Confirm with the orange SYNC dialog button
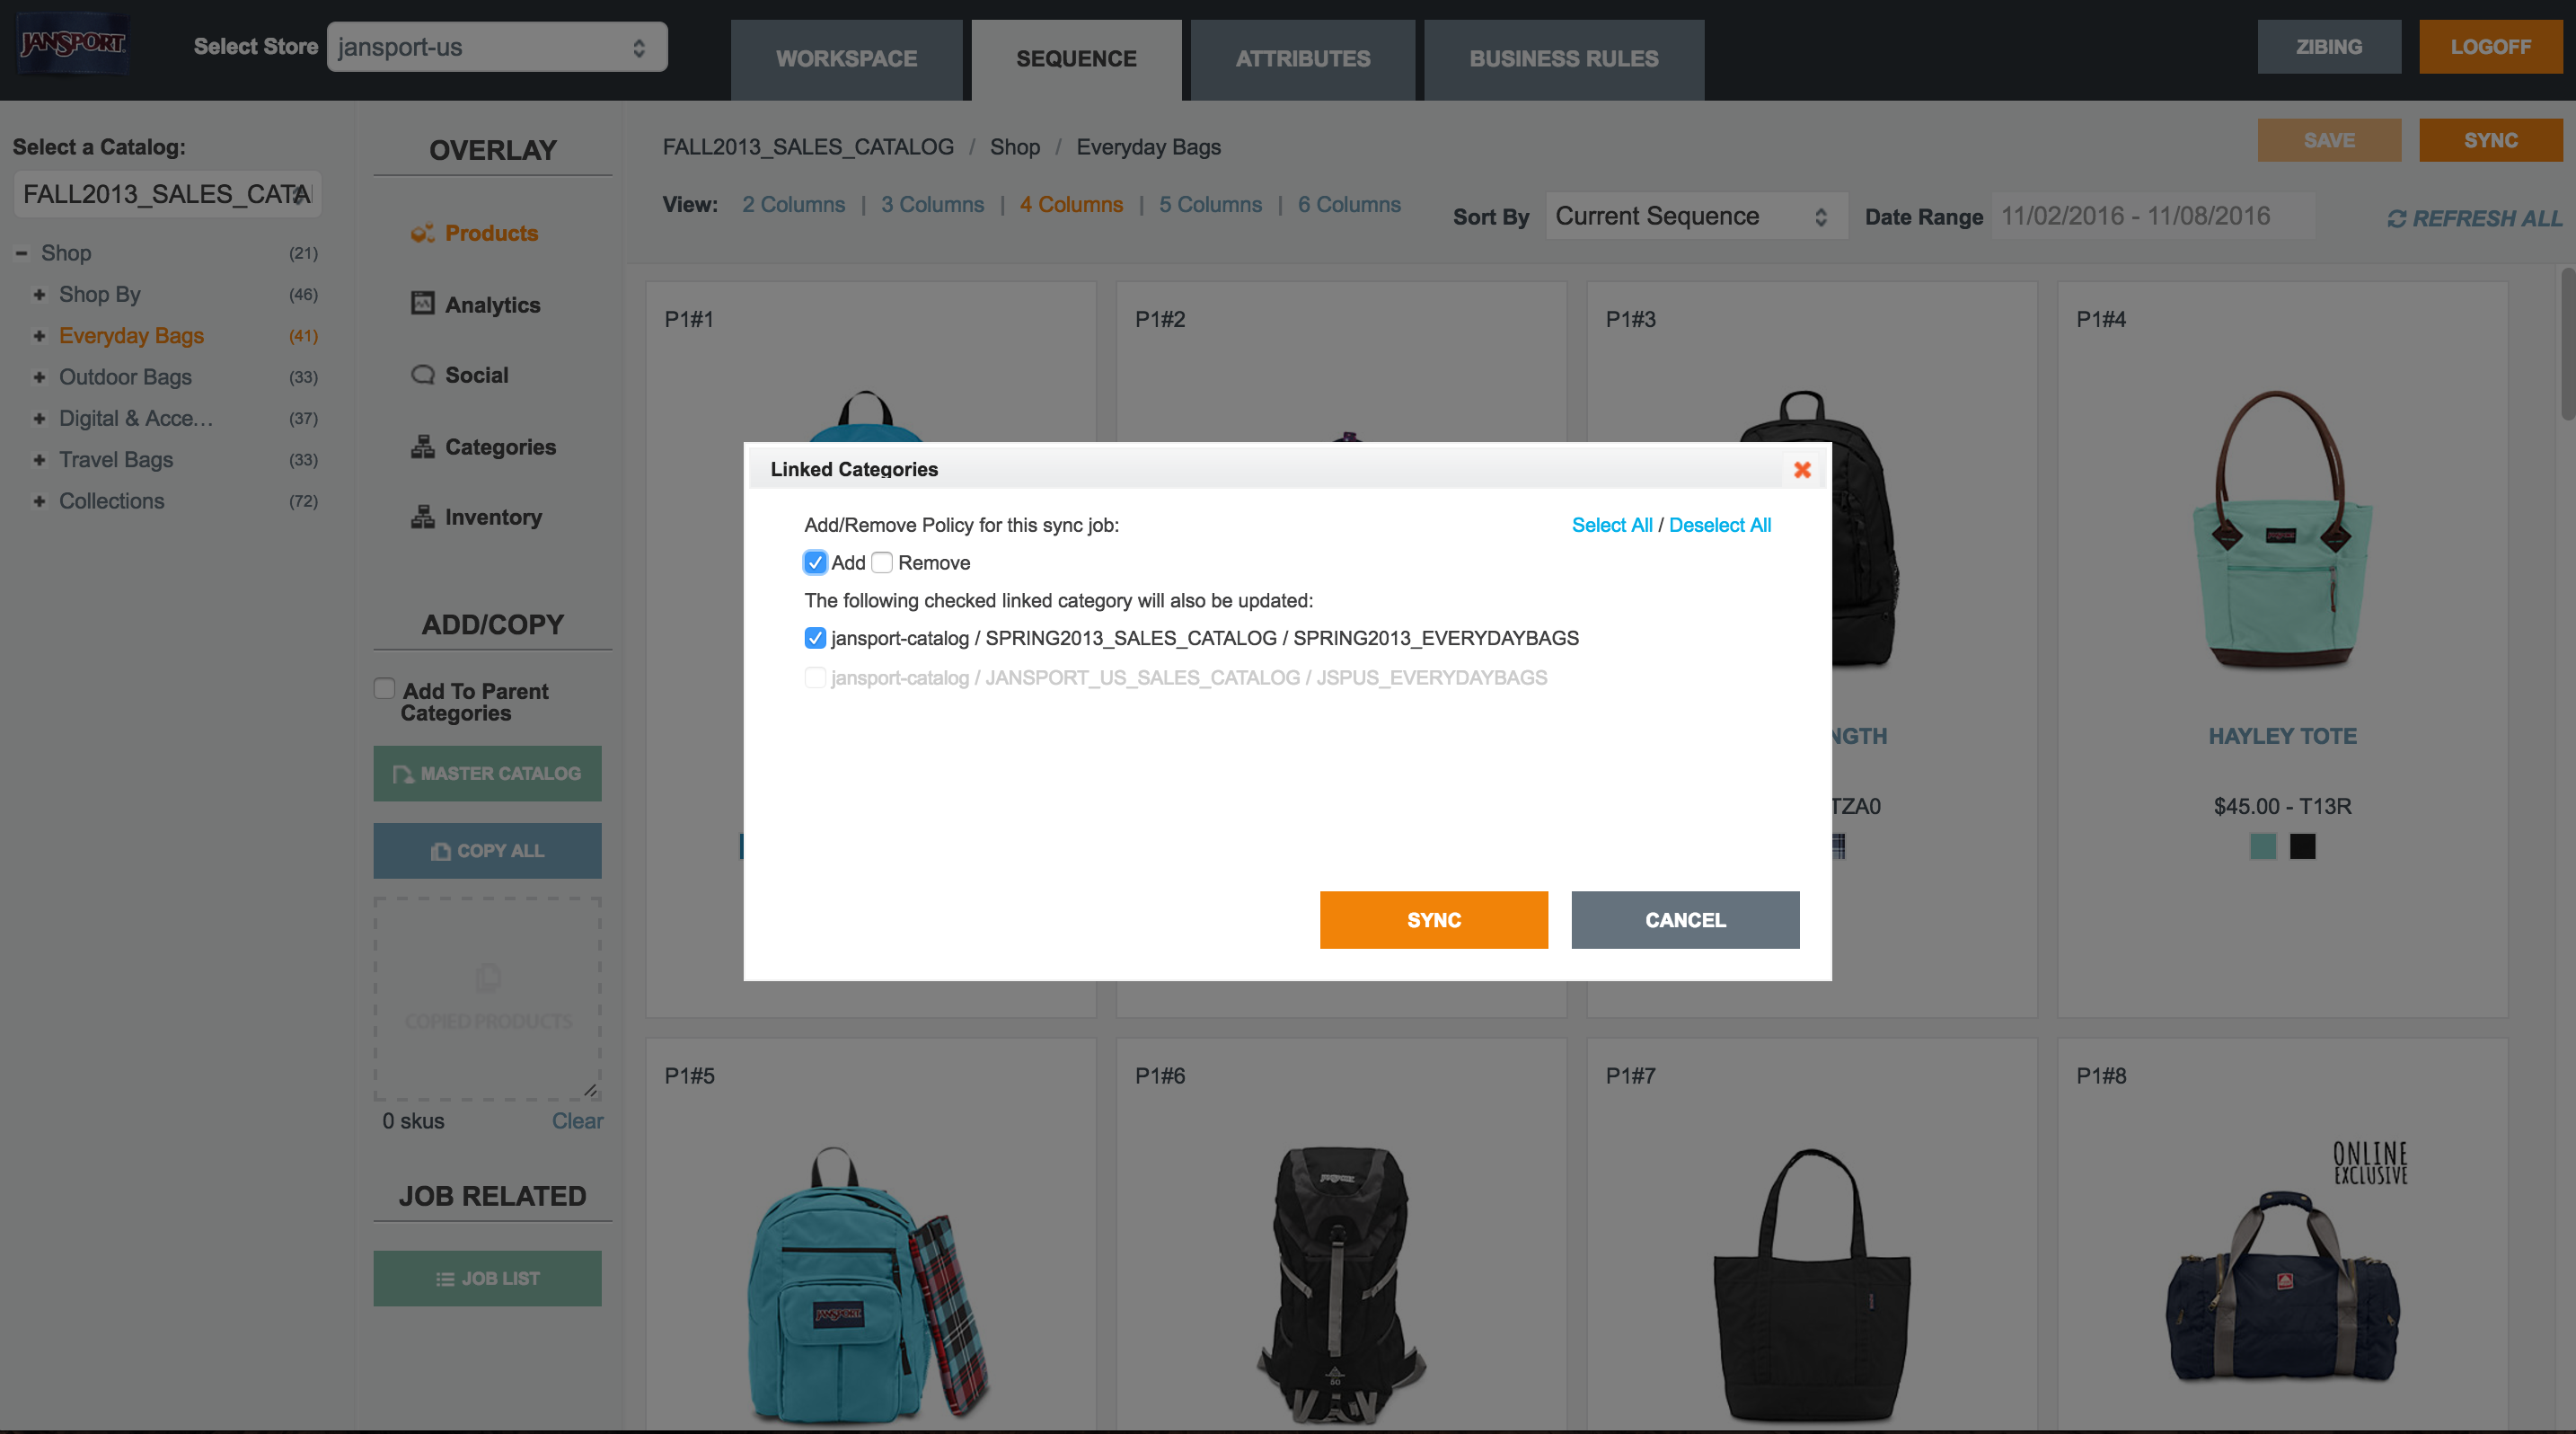Screen dimensions: 2576x1434 point(1434,920)
